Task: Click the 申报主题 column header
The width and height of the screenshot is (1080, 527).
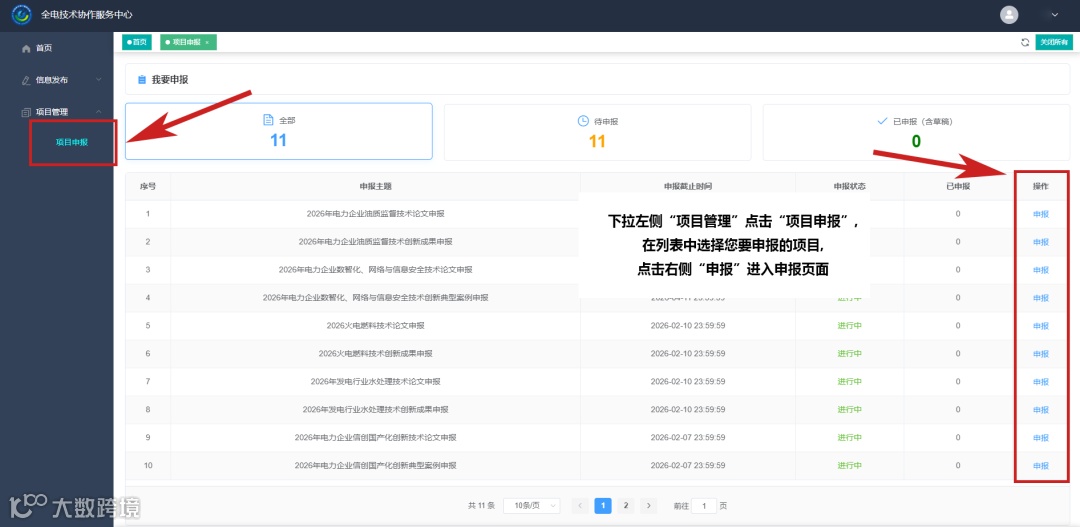Action: [x=375, y=187]
